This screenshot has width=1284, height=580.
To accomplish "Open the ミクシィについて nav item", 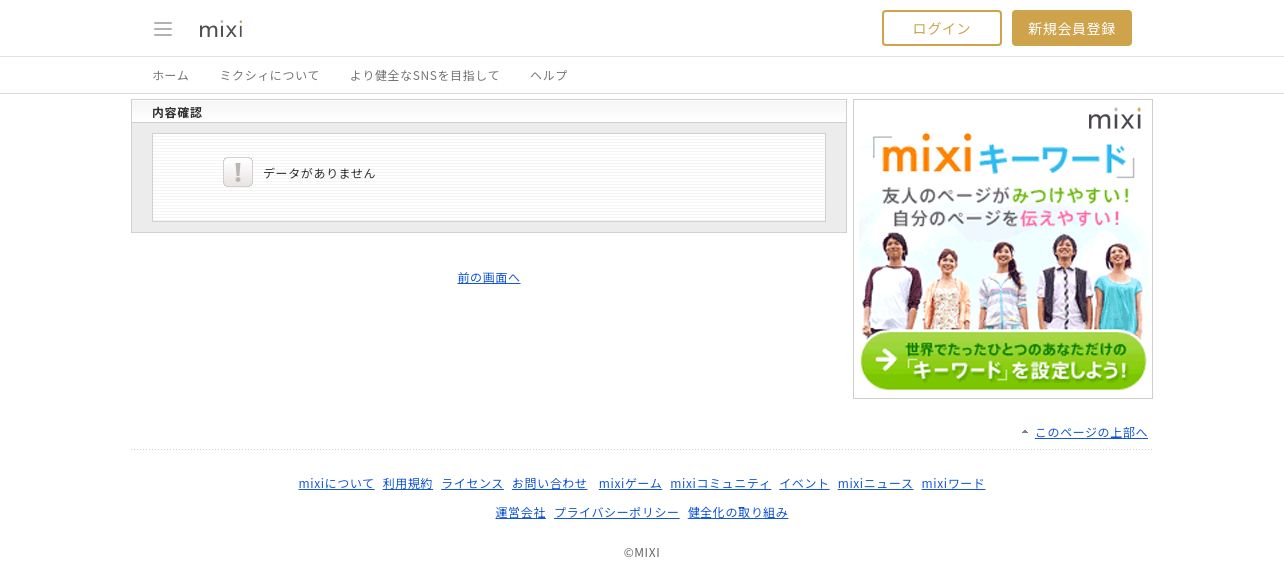I will coord(269,75).
